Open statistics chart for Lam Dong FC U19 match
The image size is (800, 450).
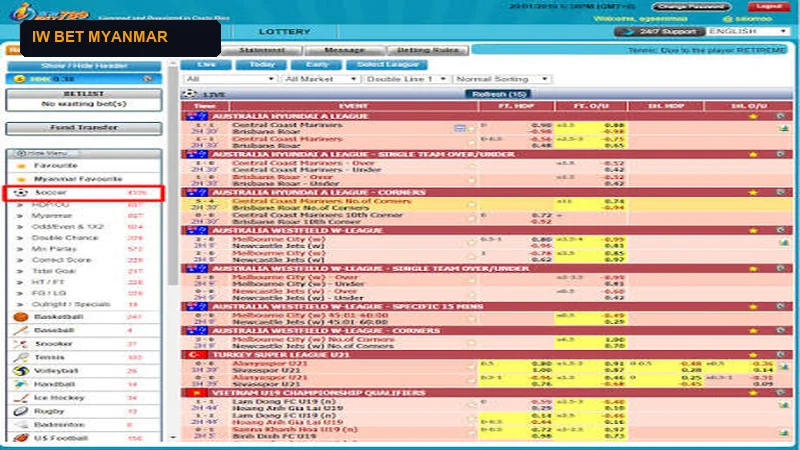click(x=784, y=405)
